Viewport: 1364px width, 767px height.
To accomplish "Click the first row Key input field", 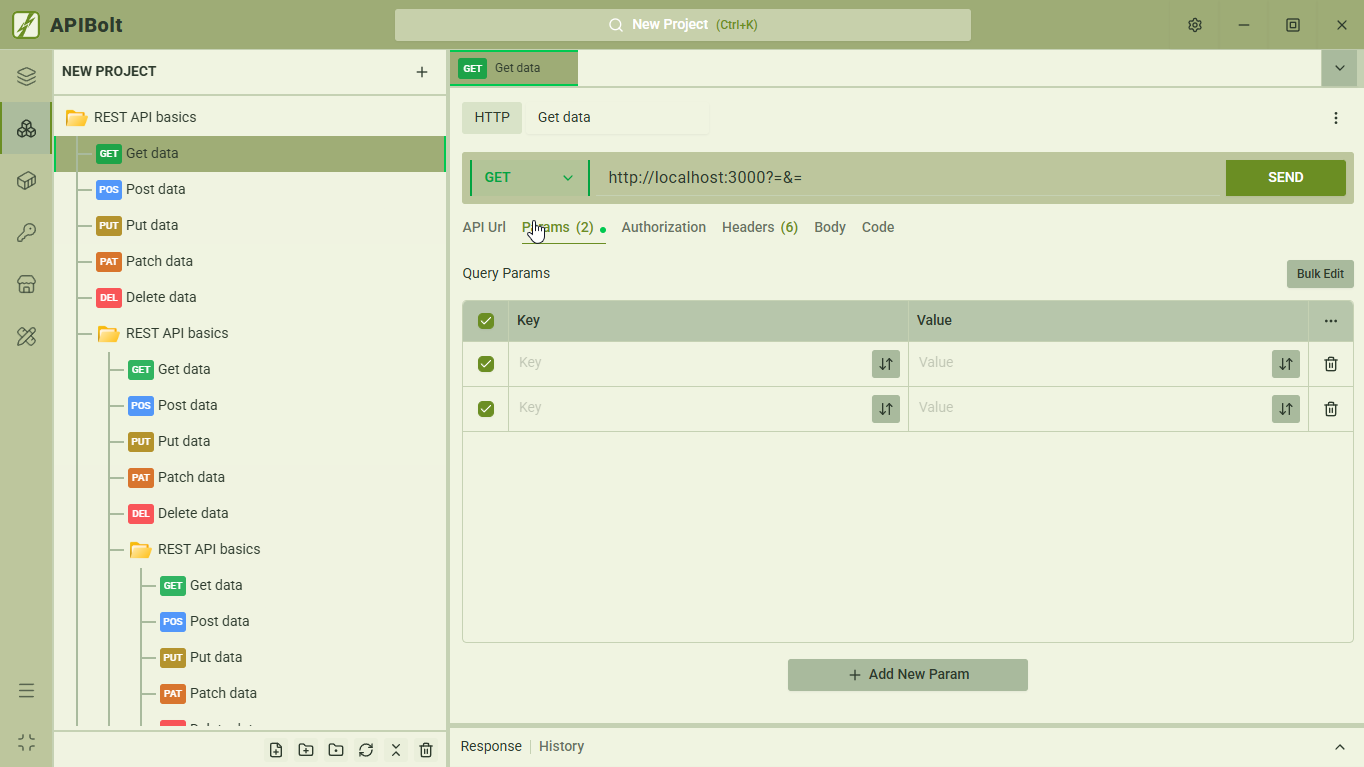I will (x=690, y=363).
